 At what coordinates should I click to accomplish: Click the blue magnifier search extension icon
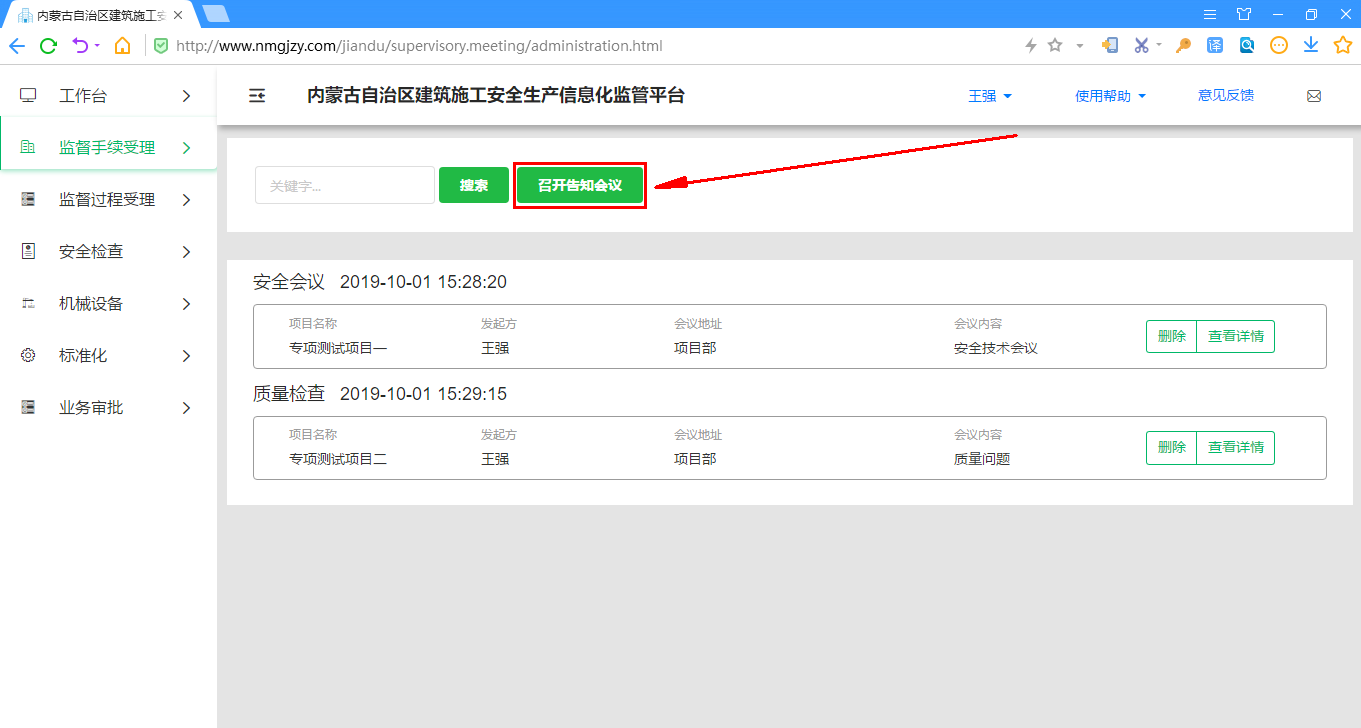pos(1247,46)
